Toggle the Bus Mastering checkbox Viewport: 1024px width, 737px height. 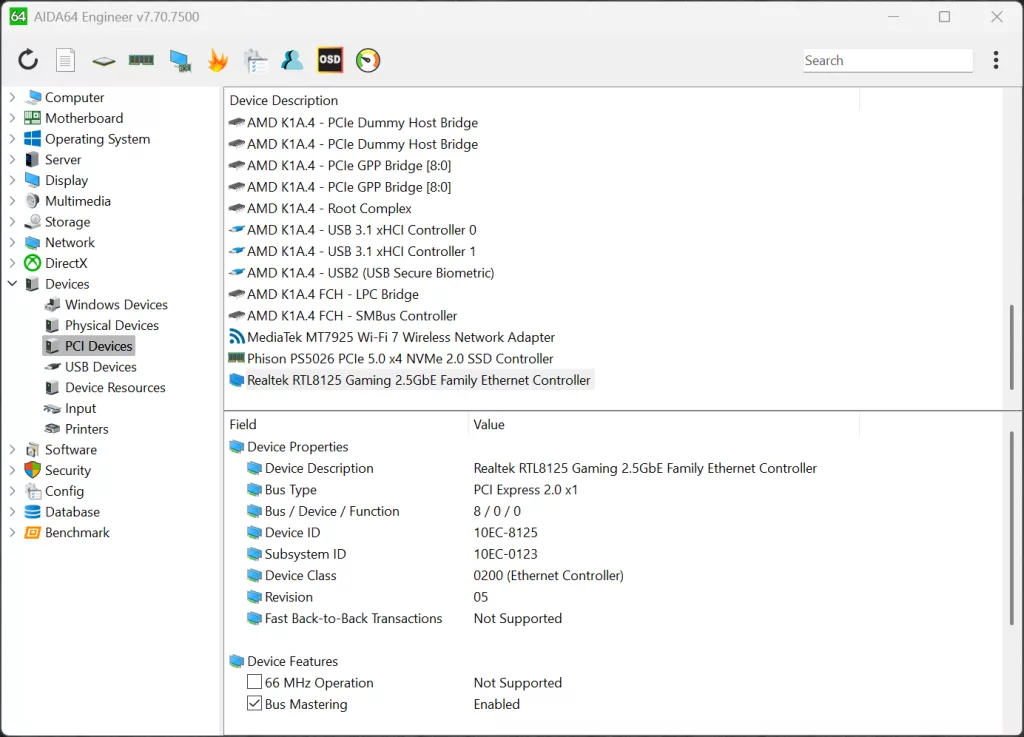pos(254,704)
